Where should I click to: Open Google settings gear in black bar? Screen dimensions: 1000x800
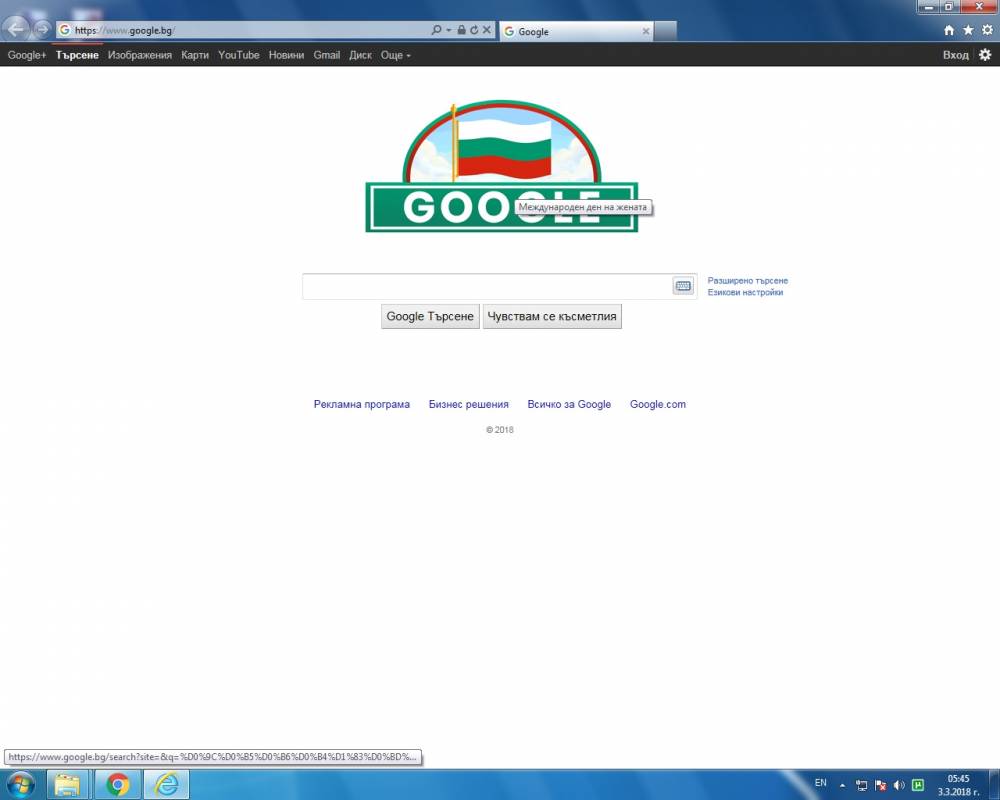985,55
